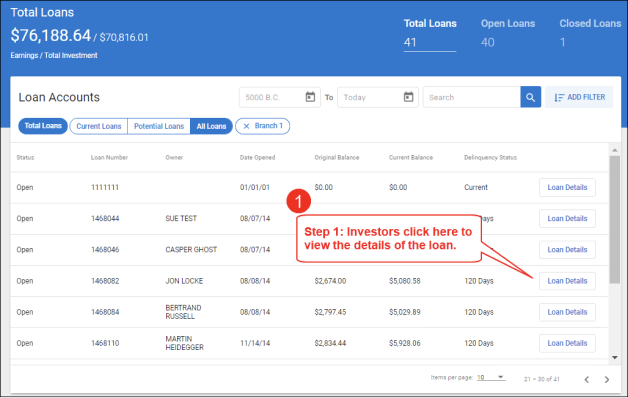Select loan number 1468084 cell
The height and width of the screenshot is (398, 628).
105,312
